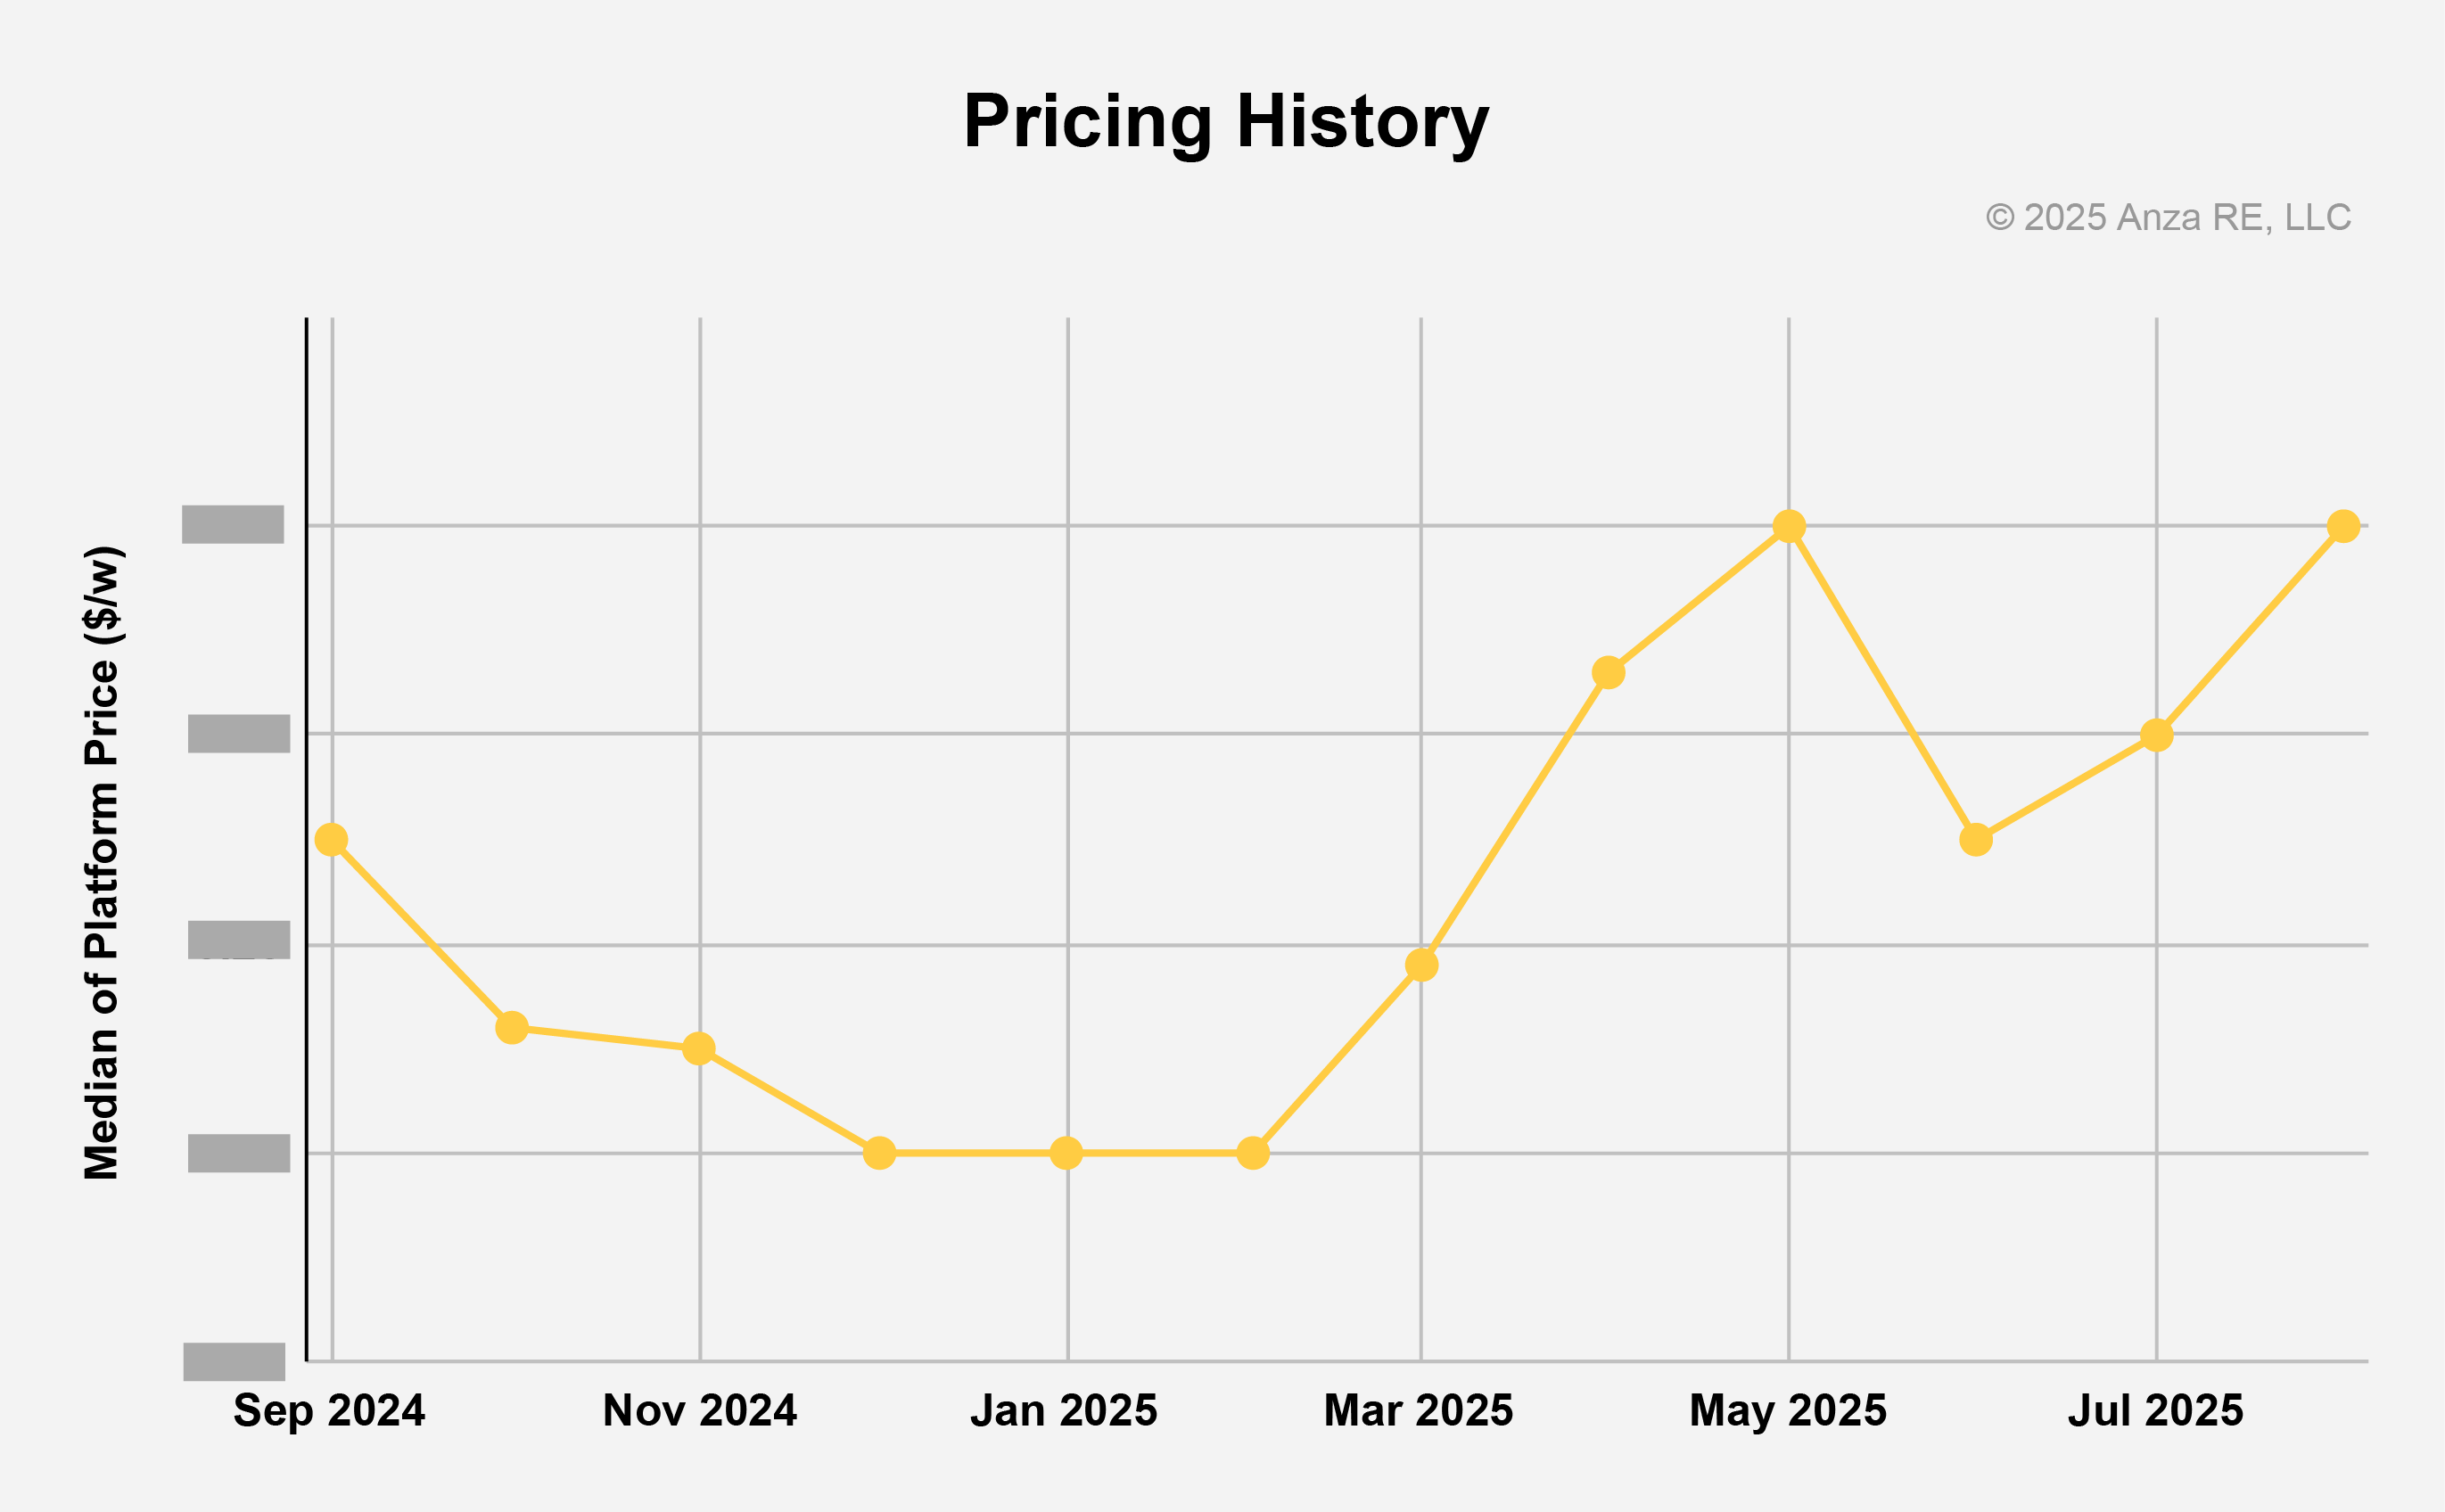Click the May 2025 peak data point

1789,526
